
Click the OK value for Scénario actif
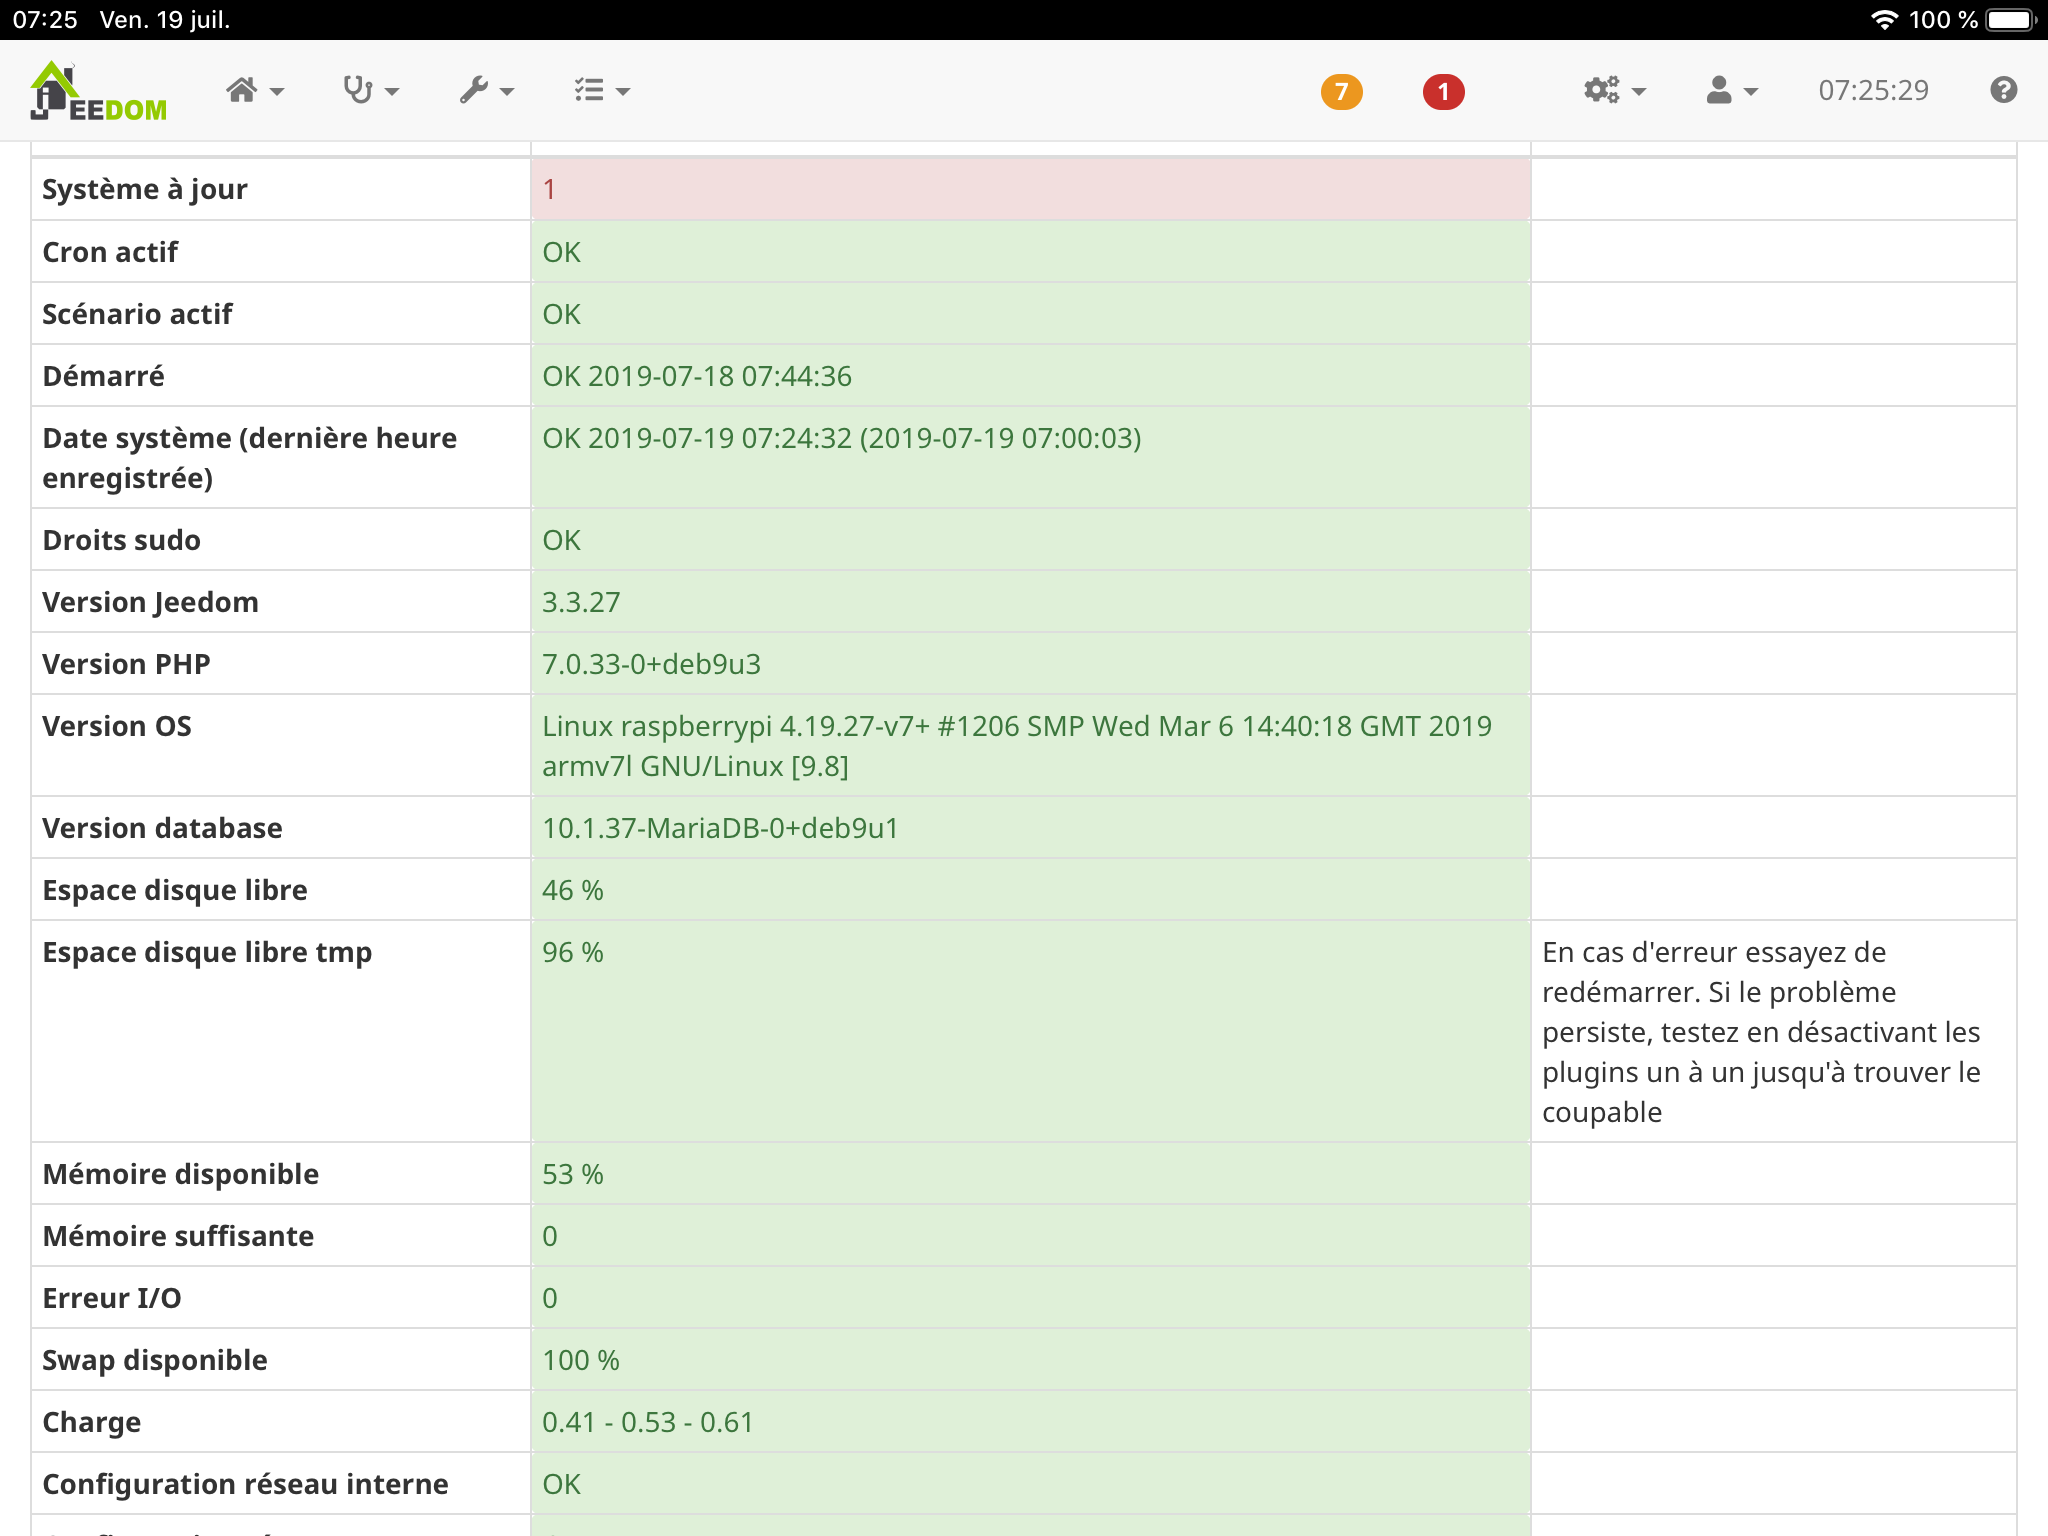point(561,314)
